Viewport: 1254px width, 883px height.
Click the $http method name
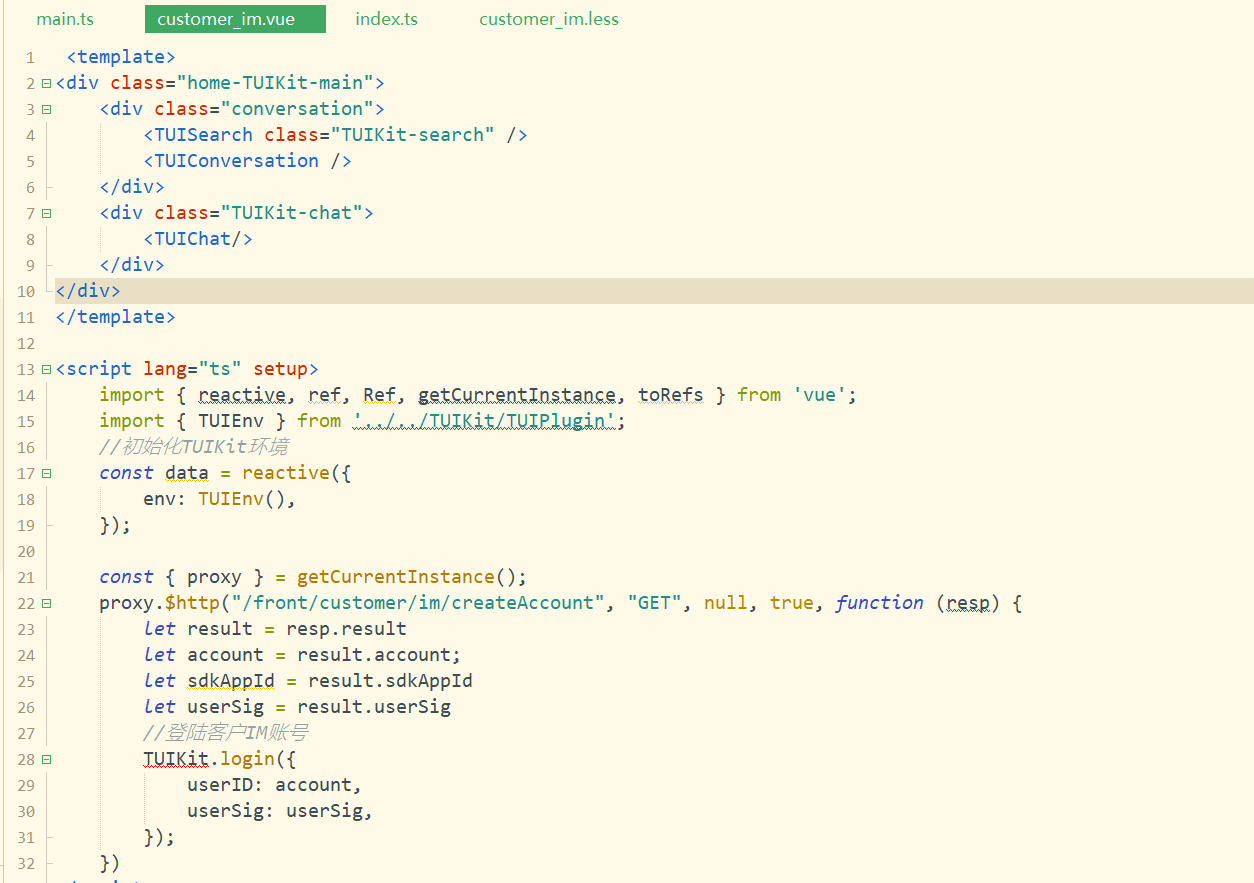click(x=193, y=603)
